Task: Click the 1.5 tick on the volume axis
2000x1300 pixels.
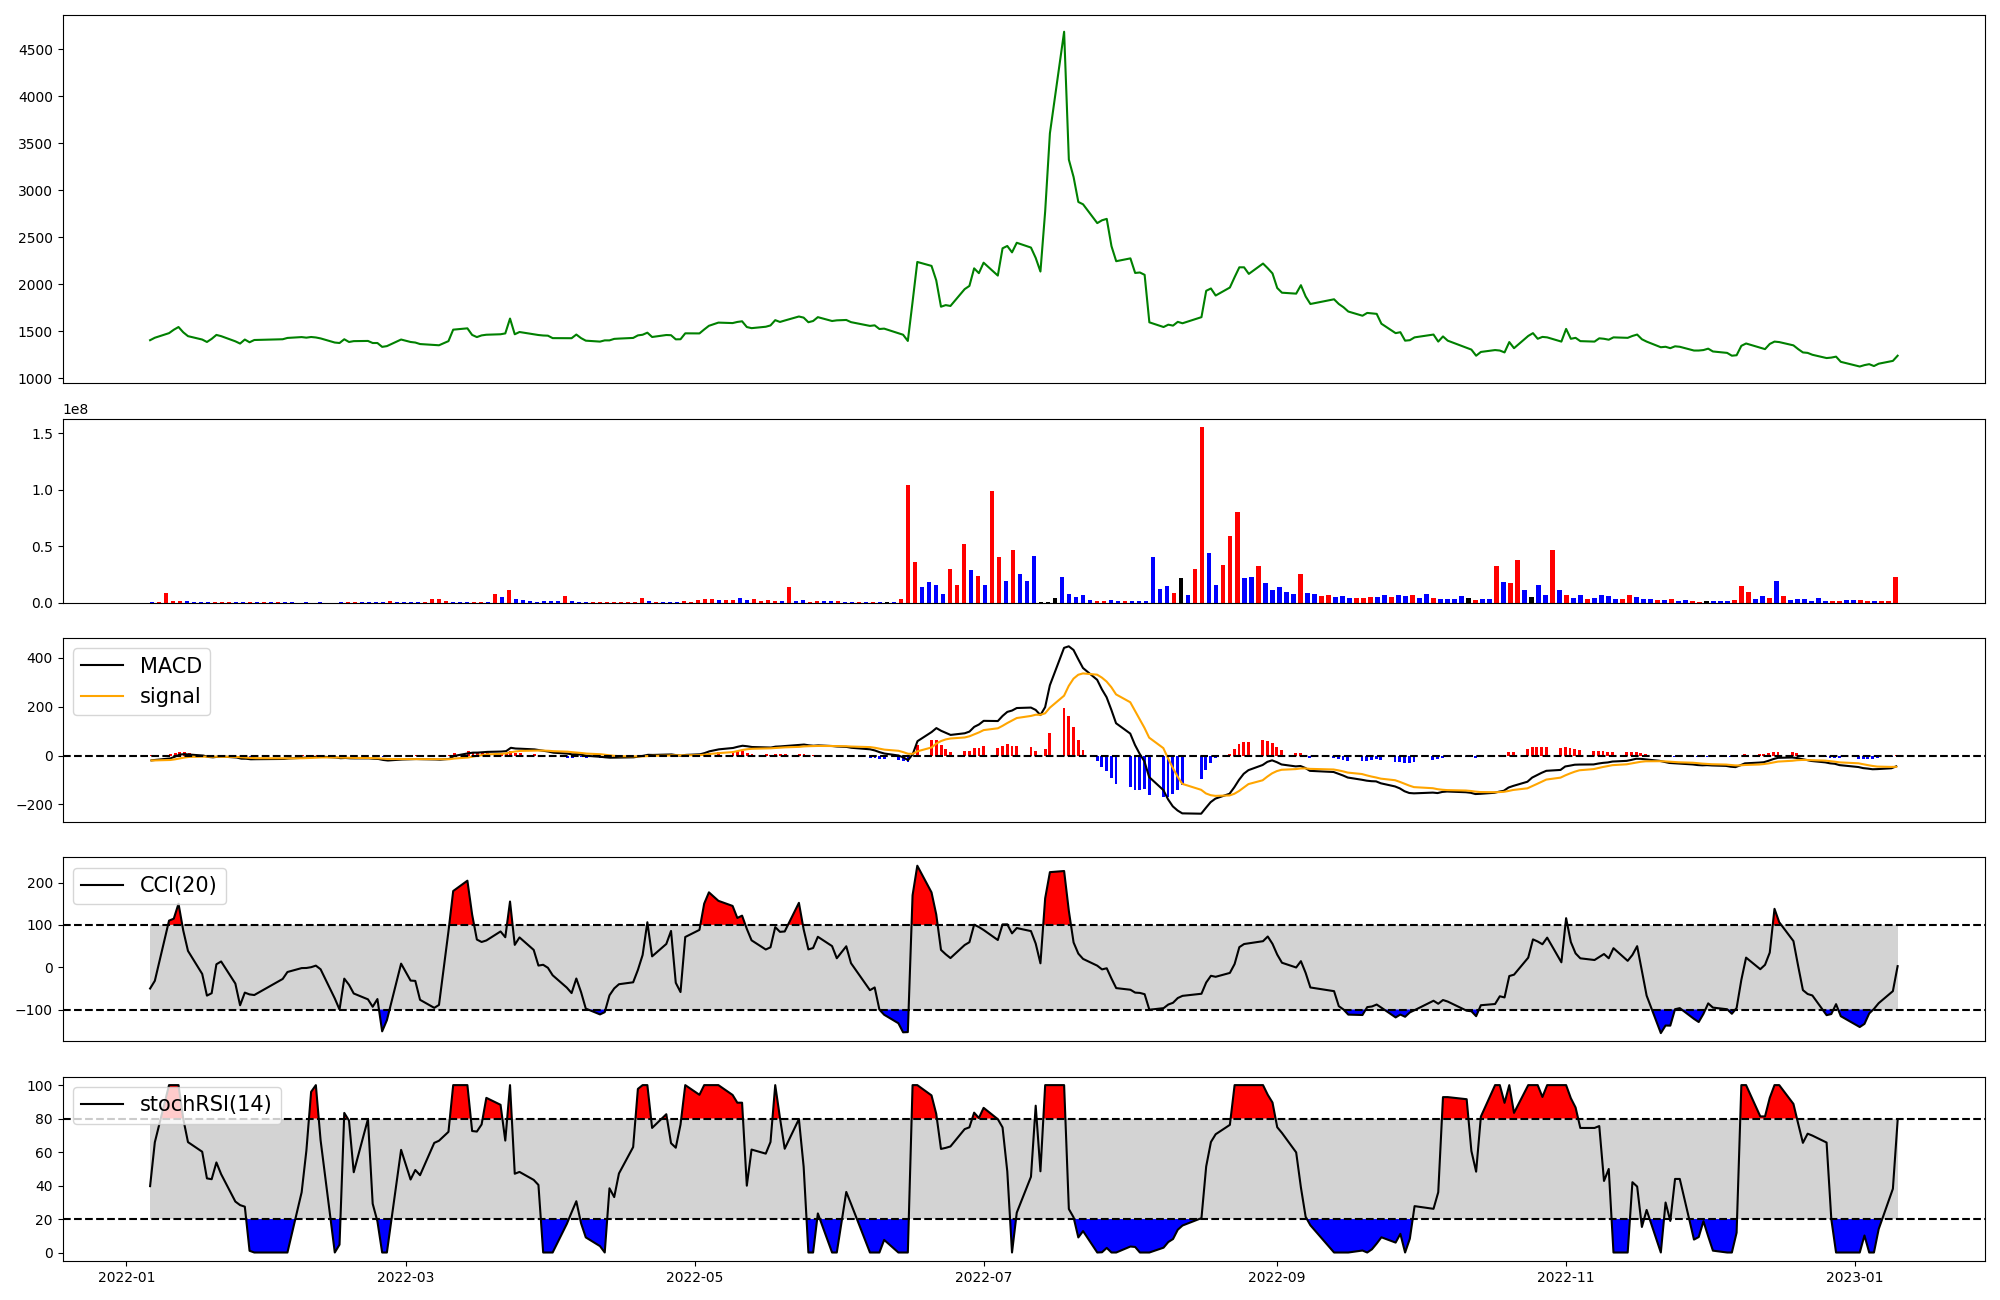Action: click(44, 434)
